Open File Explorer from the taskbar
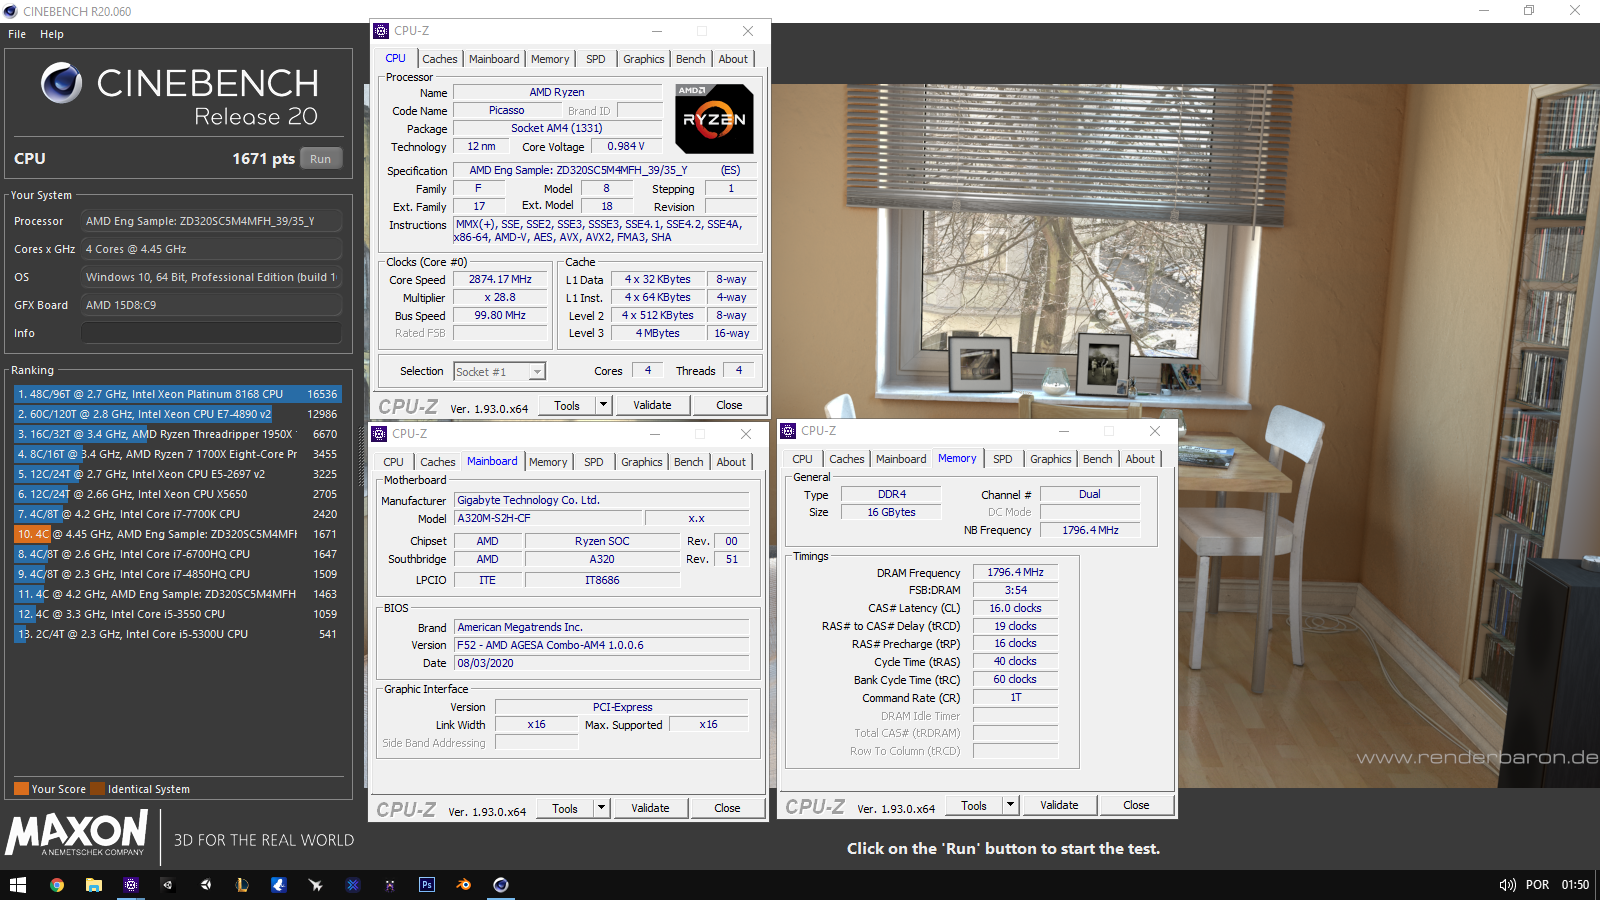Screen dimensions: 1600x900 click(93, 885)
